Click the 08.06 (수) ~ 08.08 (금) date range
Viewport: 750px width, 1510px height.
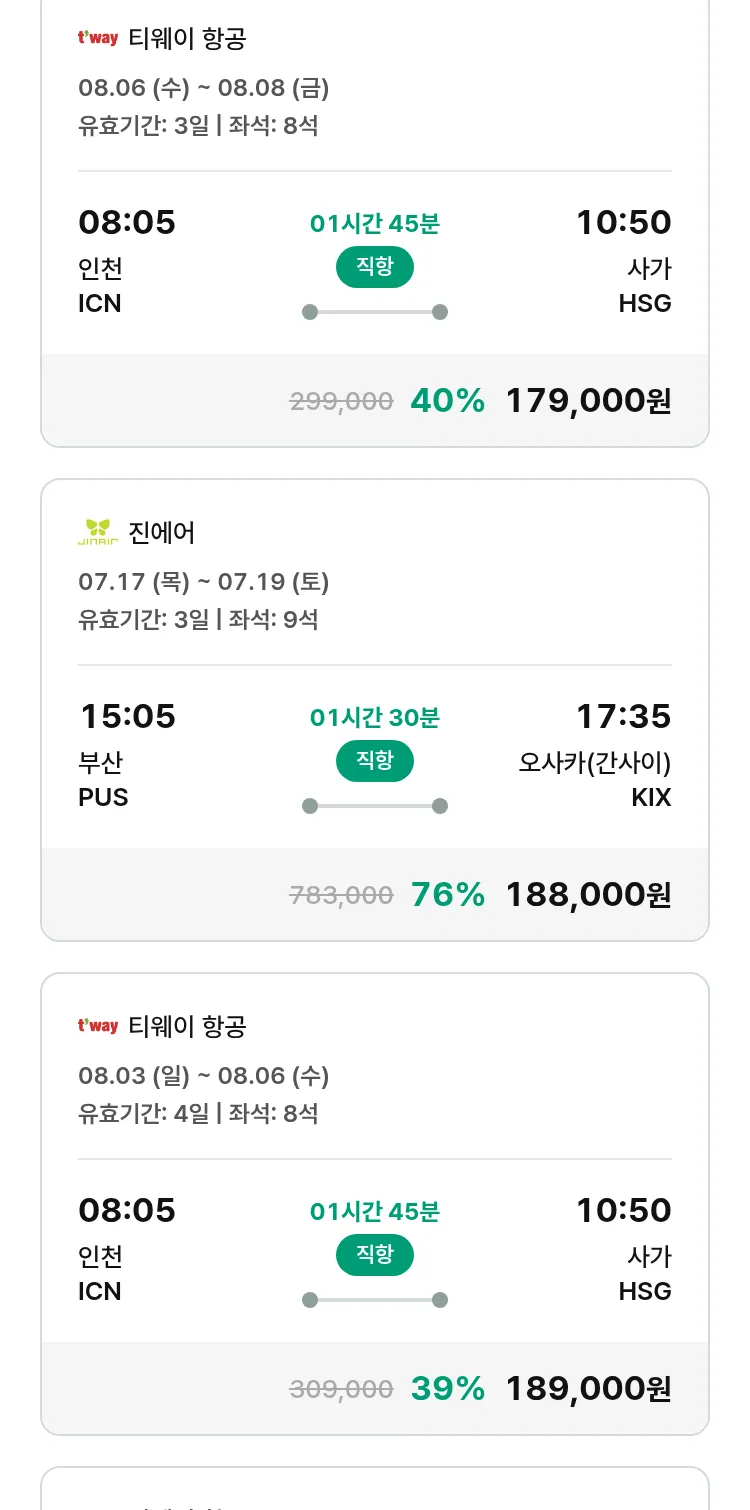tap(204, 88)
